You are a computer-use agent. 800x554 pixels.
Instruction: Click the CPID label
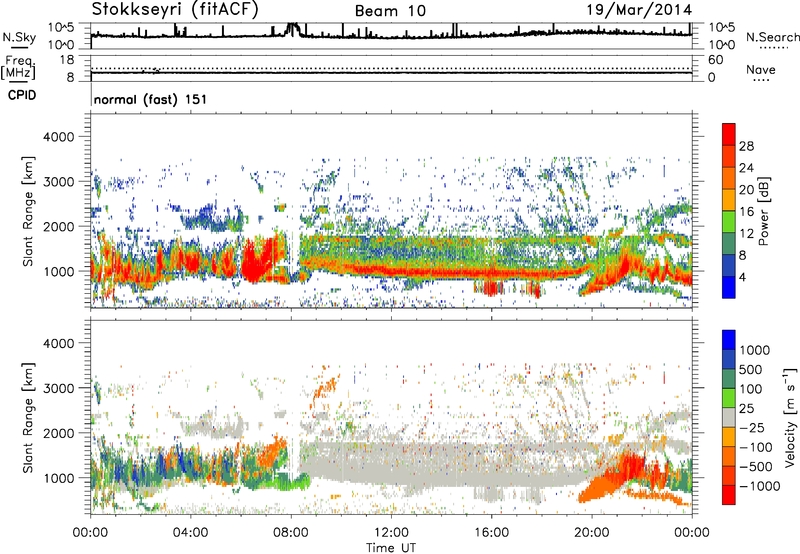pos(22,95)
